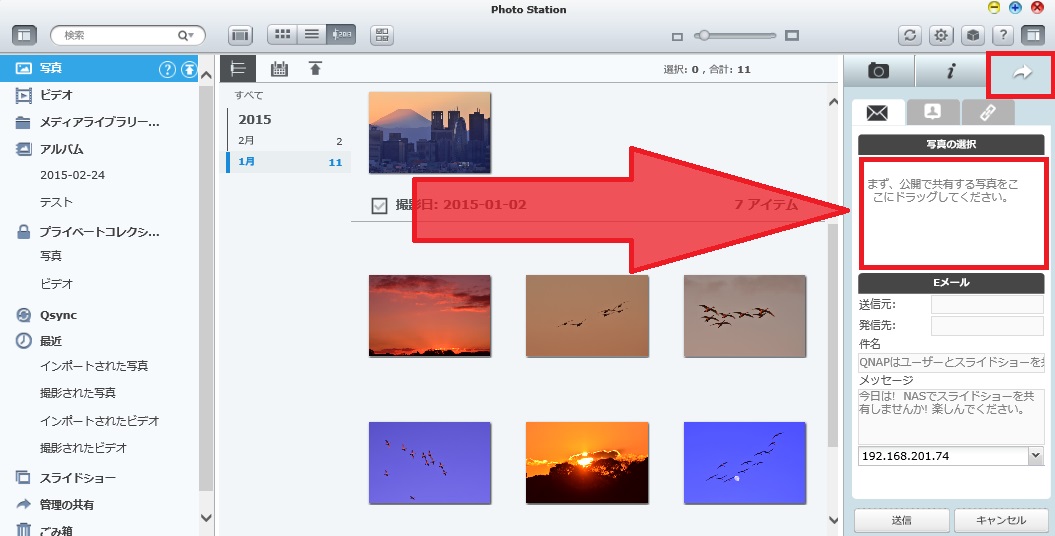Open the info panel tab
This screenshot has width=1055, height=536.
tap(950, 71)
